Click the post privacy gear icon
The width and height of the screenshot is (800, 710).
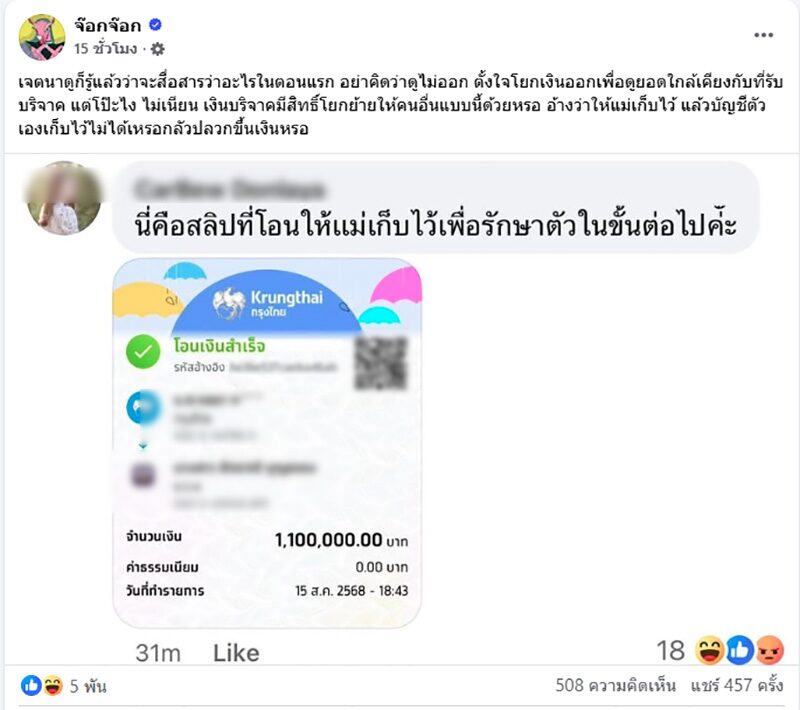(158, 49)
